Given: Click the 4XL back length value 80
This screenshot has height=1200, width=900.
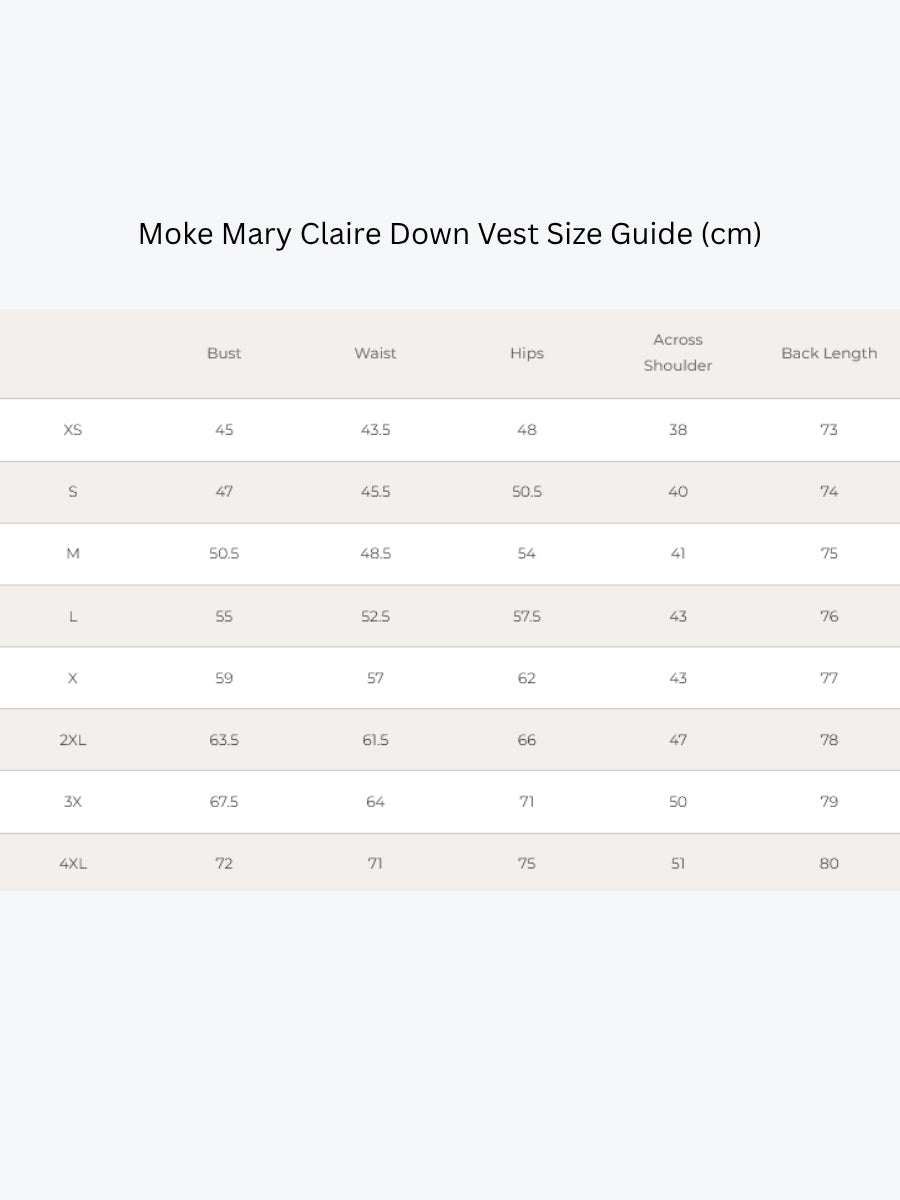Looking at the screenshot, I should tap(829, 864).
